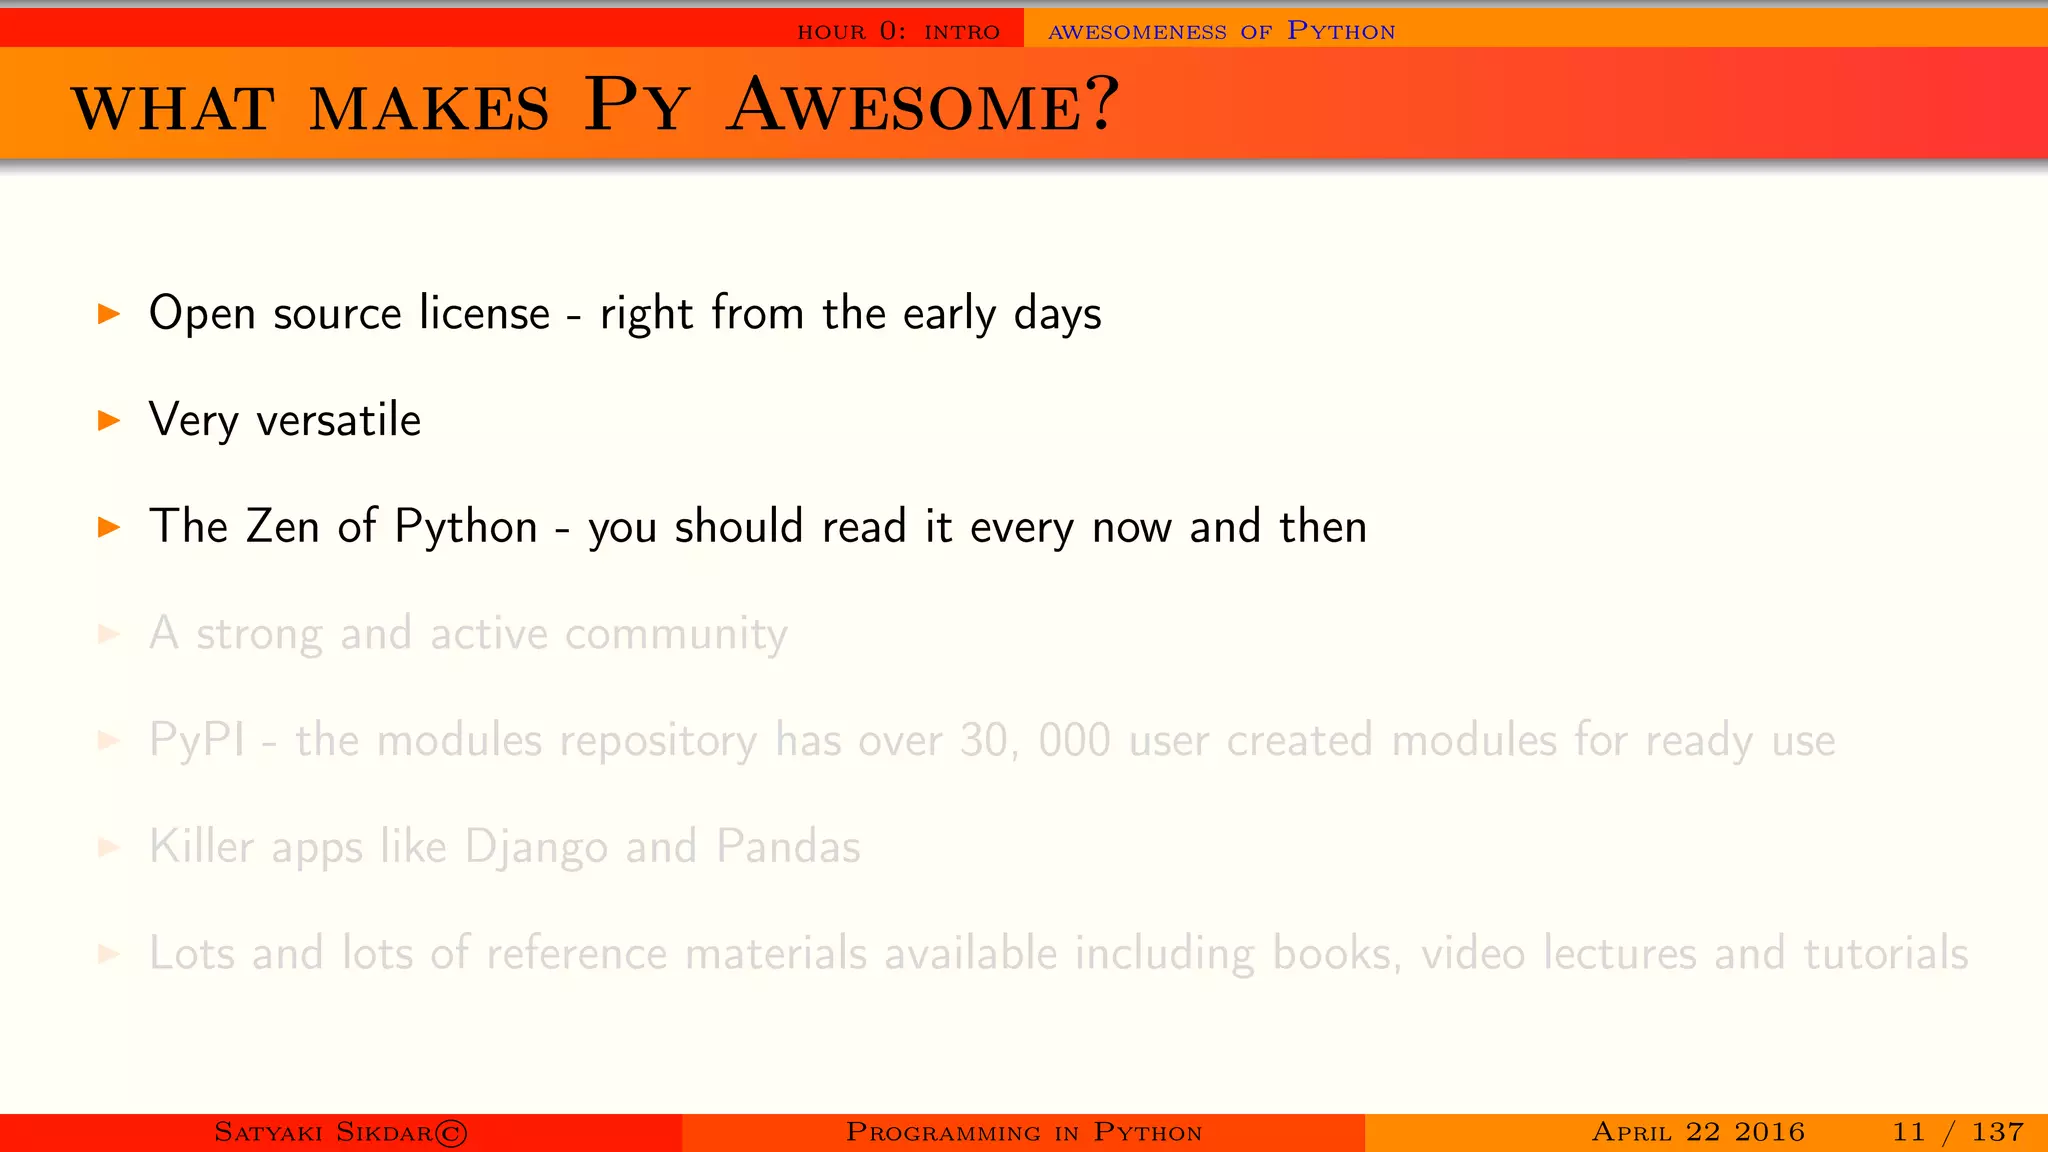The height and width of the screenshot is (1152, 2048).
Task: Click the orange bullet arrow beside 'The Zen of Python'
Action: click(x=109, y=527)
